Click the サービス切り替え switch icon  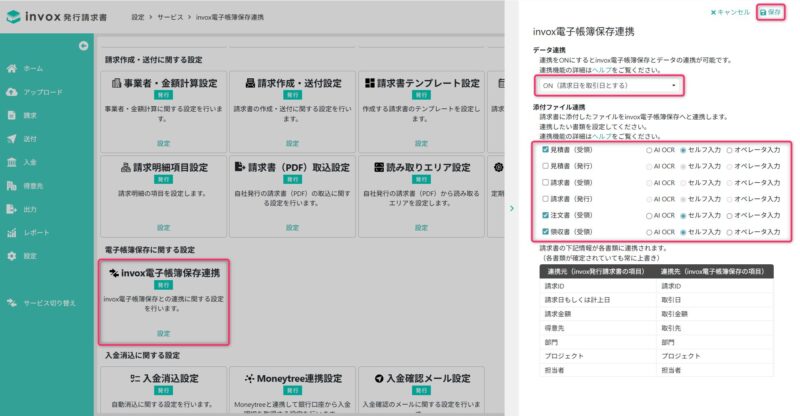pyautogui.click(x=12, y=303)
